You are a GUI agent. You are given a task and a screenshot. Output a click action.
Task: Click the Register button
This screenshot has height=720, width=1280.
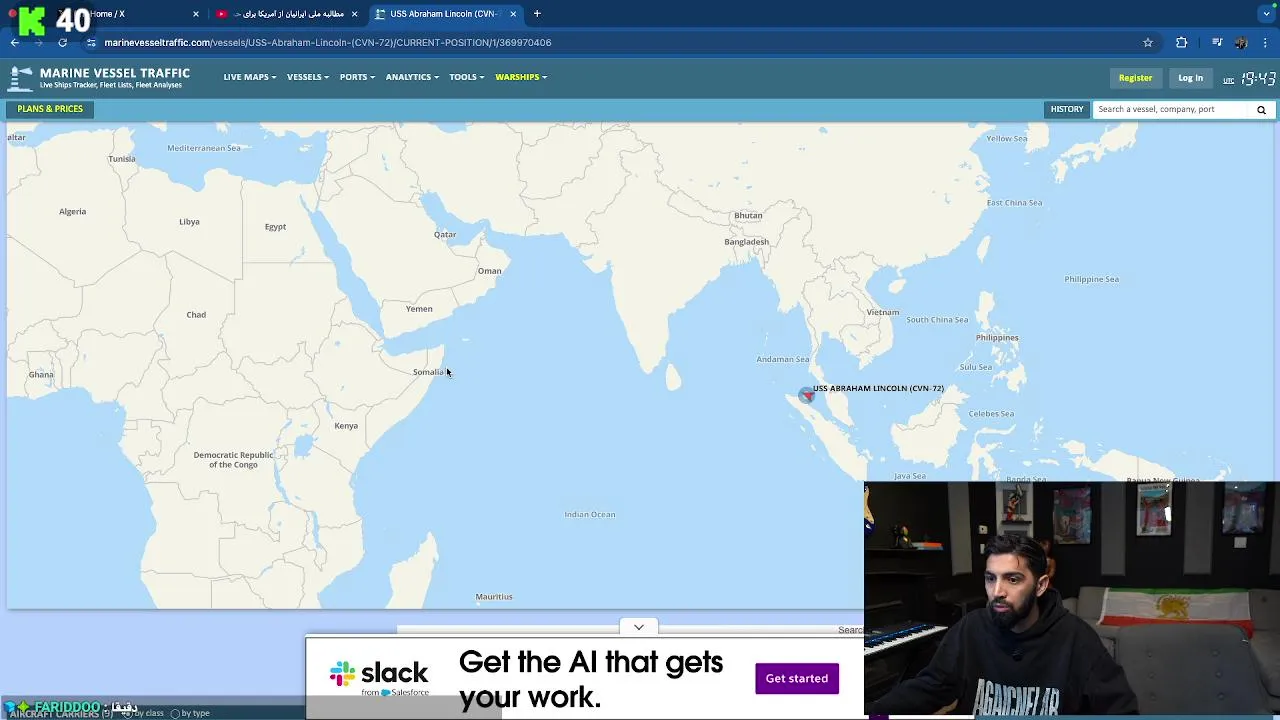(1135, 78)
